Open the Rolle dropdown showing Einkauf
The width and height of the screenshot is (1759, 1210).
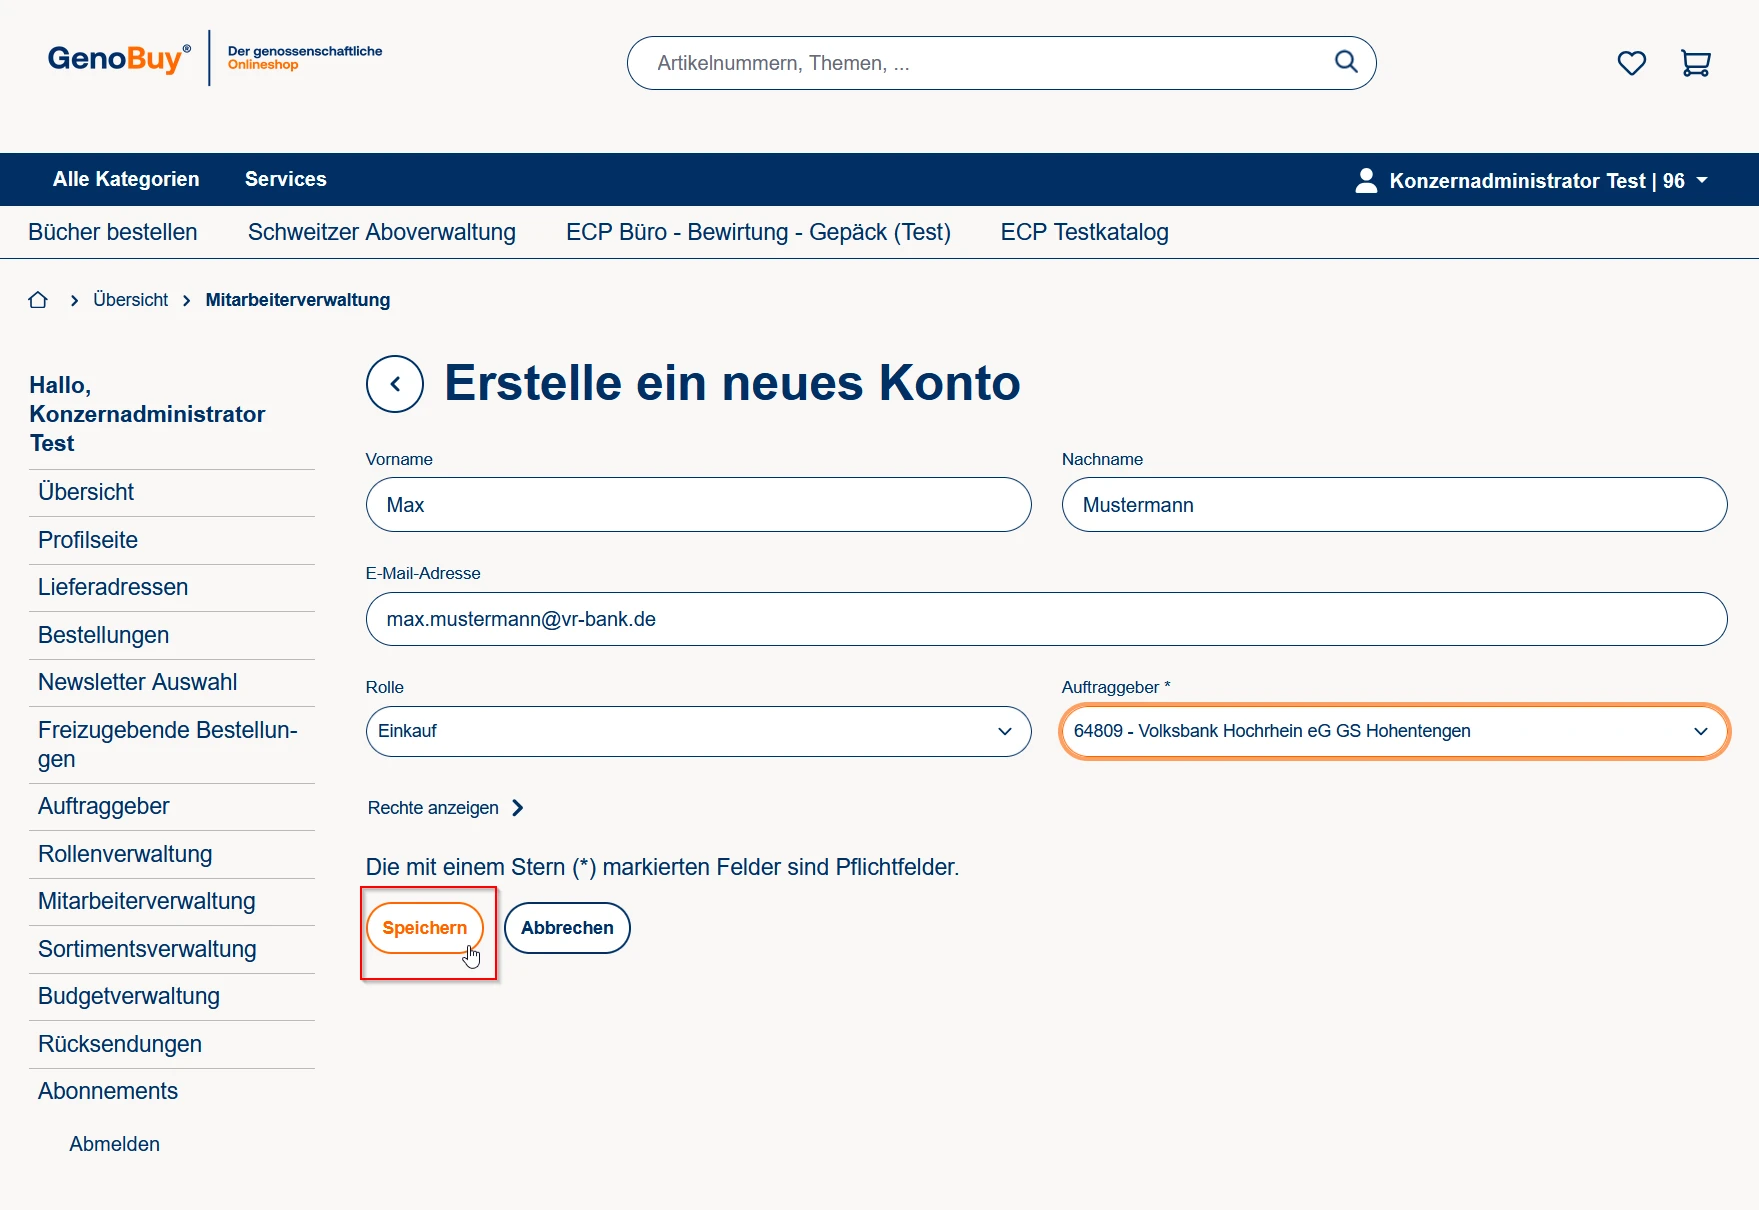point(697,731)
